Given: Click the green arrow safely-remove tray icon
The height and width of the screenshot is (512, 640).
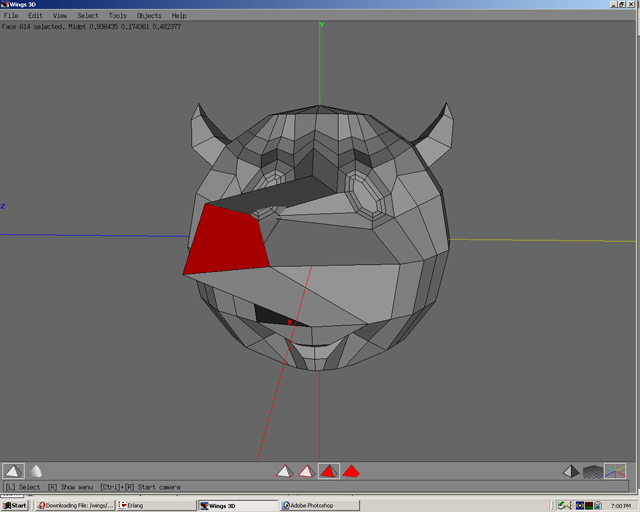Looking at the screenshot, I should [562, 505].
